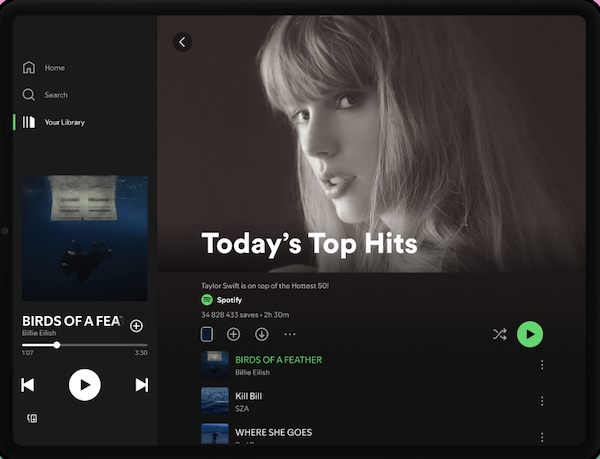Open the Birds of a Feather track thumbnail
Image resolution: width=600 pixels, height=459 pixels.
coord(215,365)
